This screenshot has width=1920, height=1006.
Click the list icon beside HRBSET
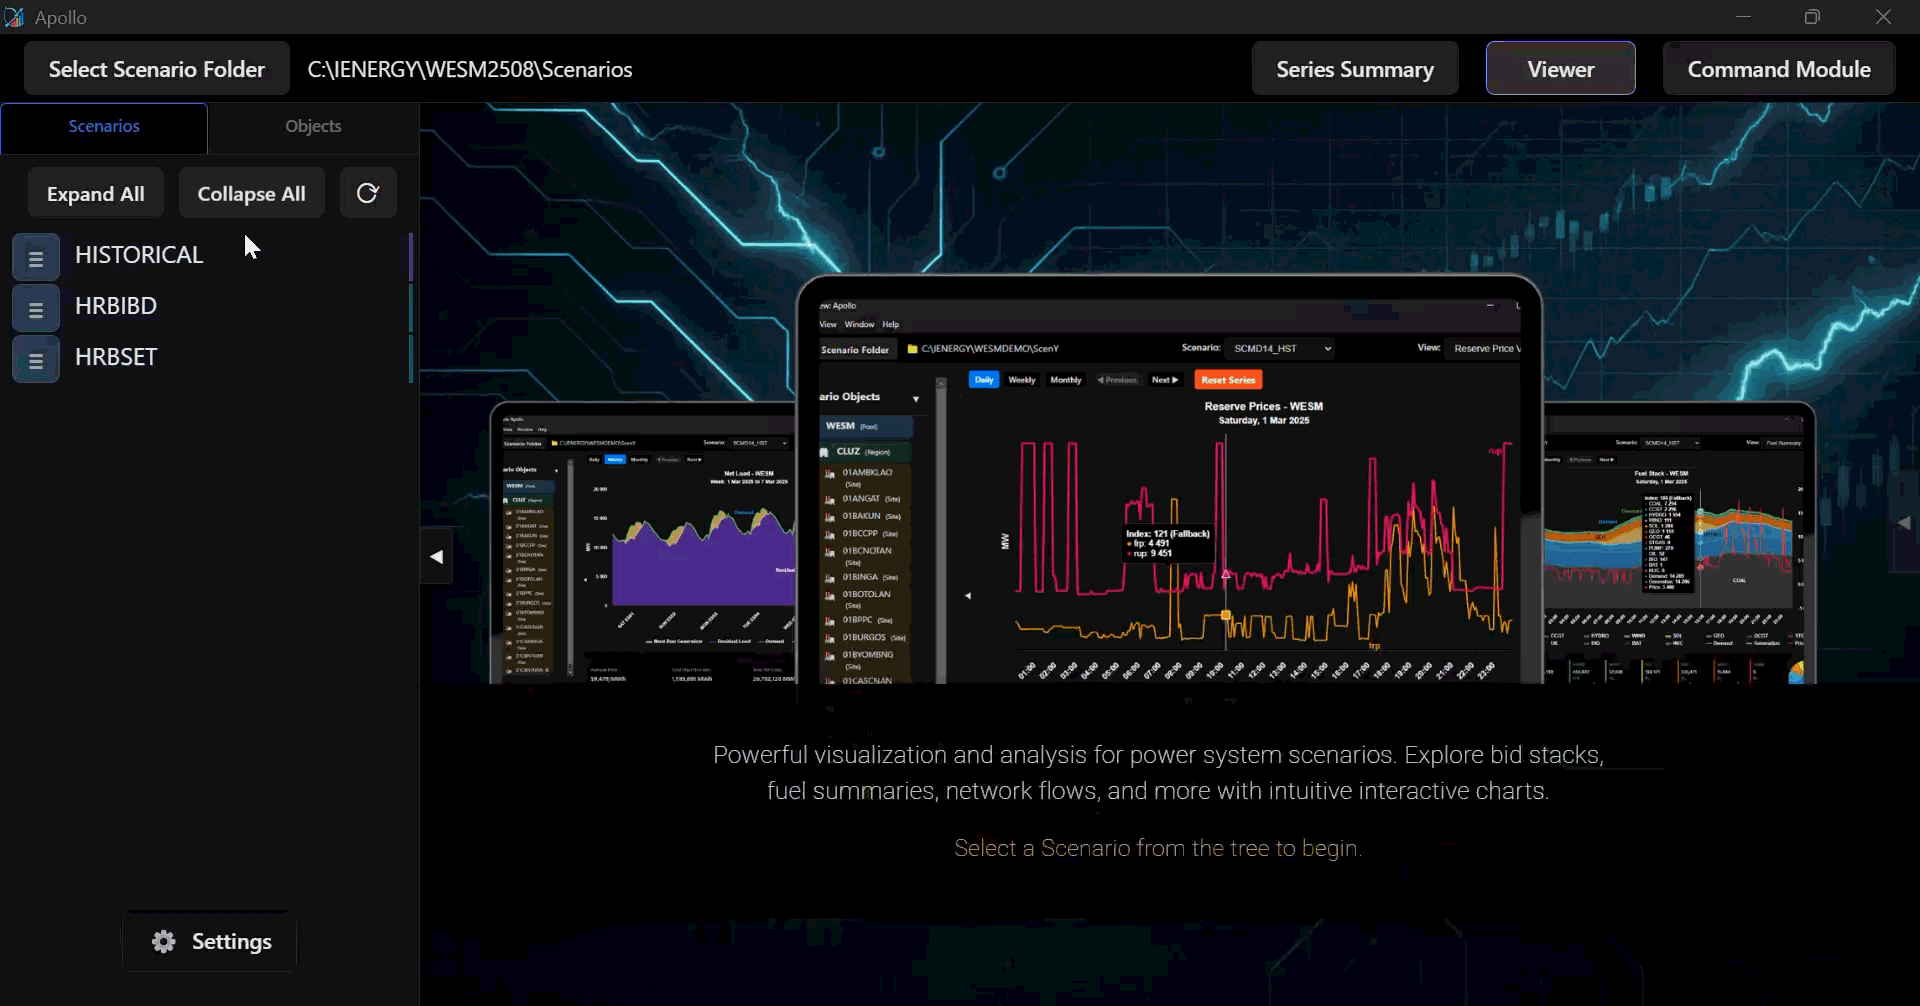point(36,359)
